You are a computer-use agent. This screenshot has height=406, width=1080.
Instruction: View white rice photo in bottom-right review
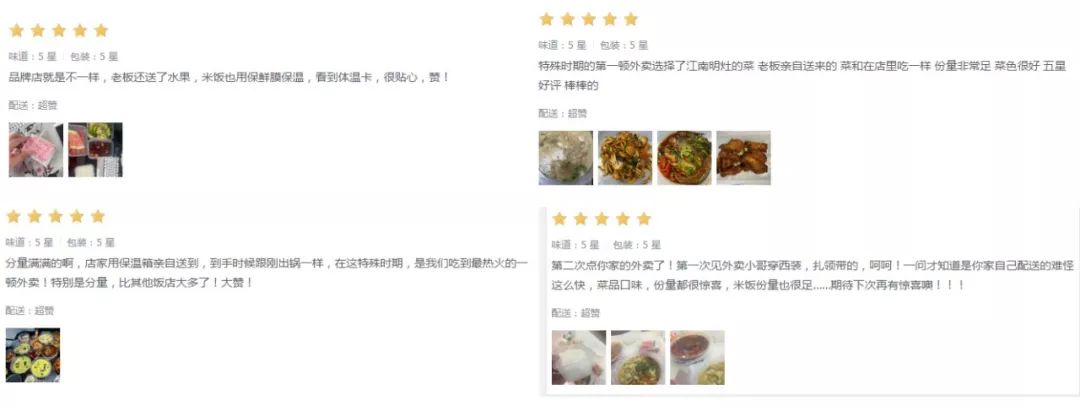click(579, 357)
